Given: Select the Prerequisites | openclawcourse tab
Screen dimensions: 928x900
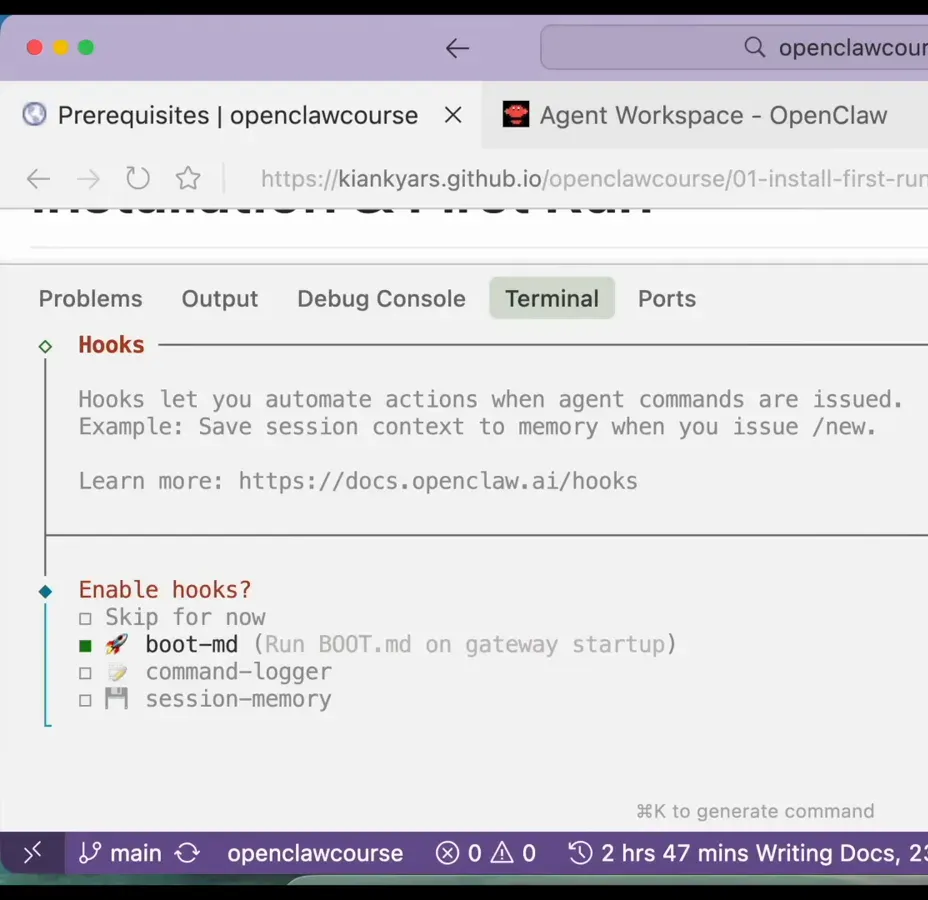Looking at the screenshot, I should [x=241, y=115].
